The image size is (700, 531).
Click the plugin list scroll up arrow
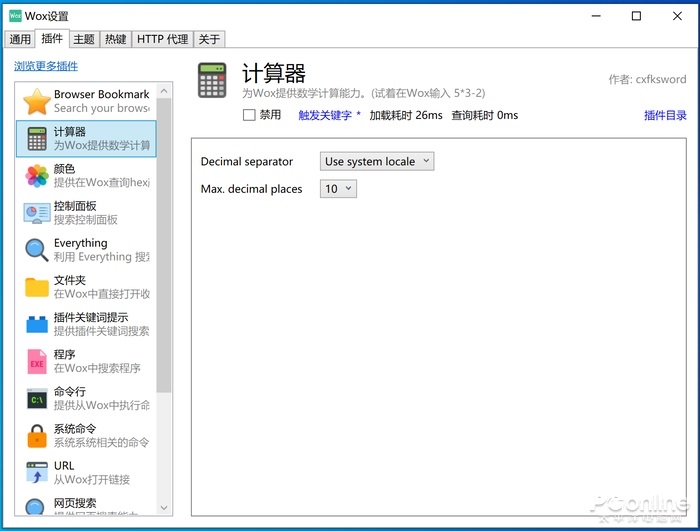(x=164, y=91)
